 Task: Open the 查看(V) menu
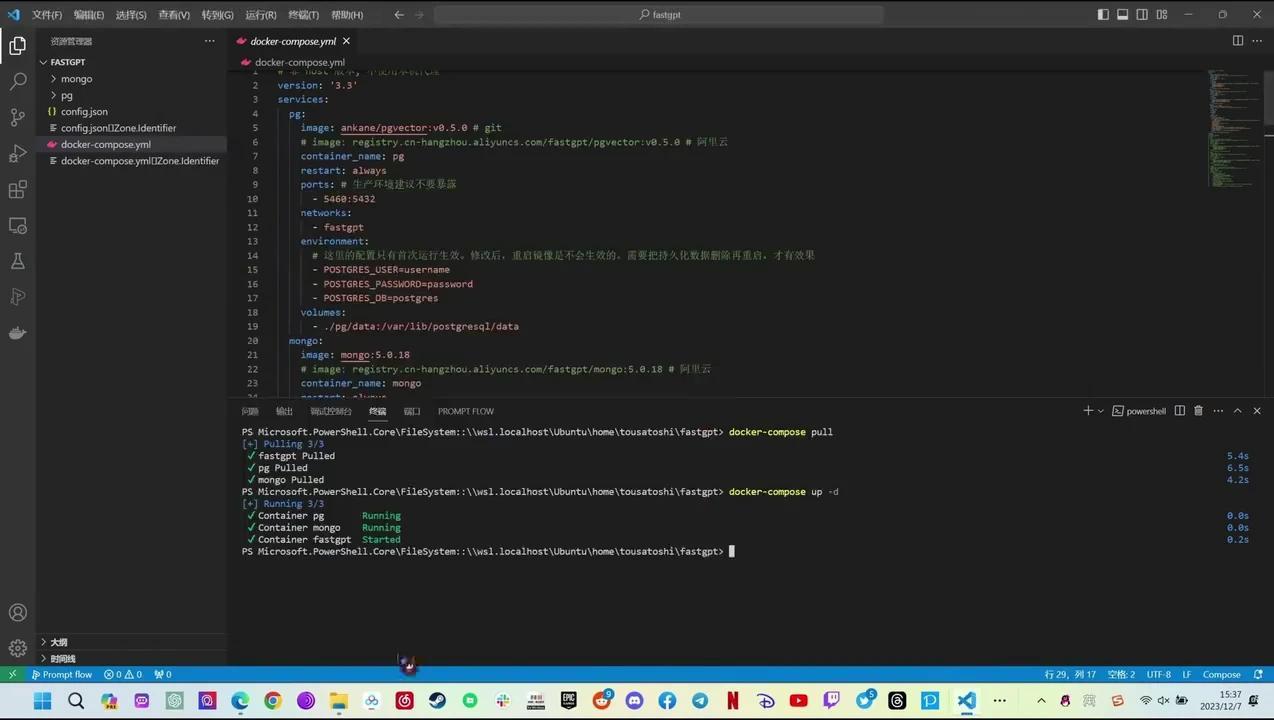click(x=174, y=15)
